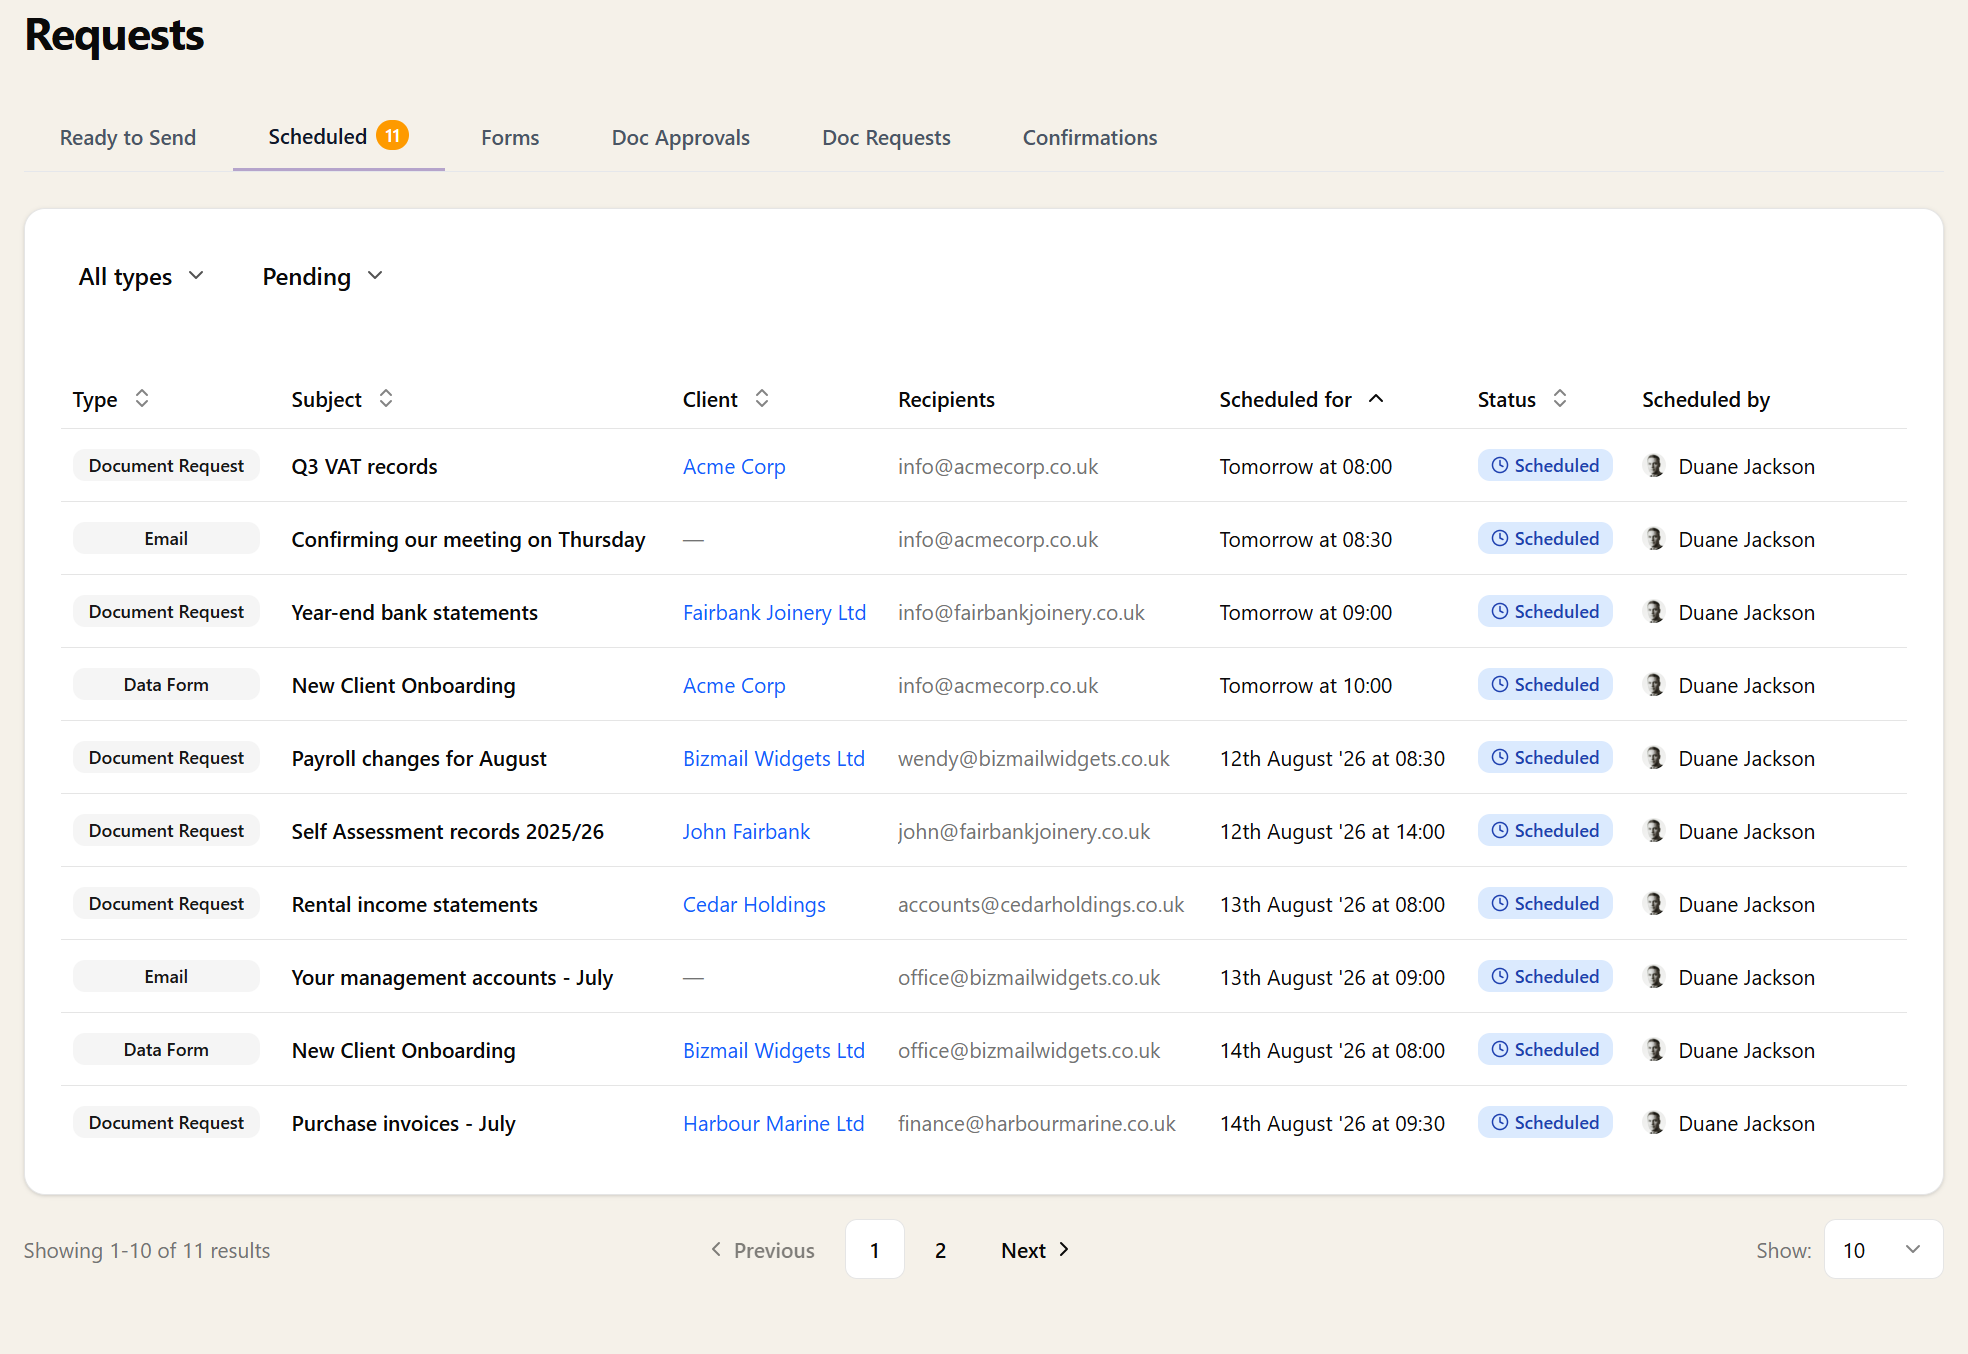Image resolution: width=1968 pixels, height=1354 pixels.
Task: Open Year-end bank statements request
Action: 415,613
